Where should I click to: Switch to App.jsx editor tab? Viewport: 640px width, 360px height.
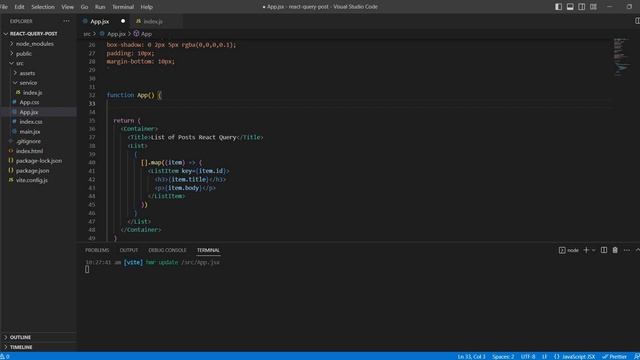click(x=100, y=21)
